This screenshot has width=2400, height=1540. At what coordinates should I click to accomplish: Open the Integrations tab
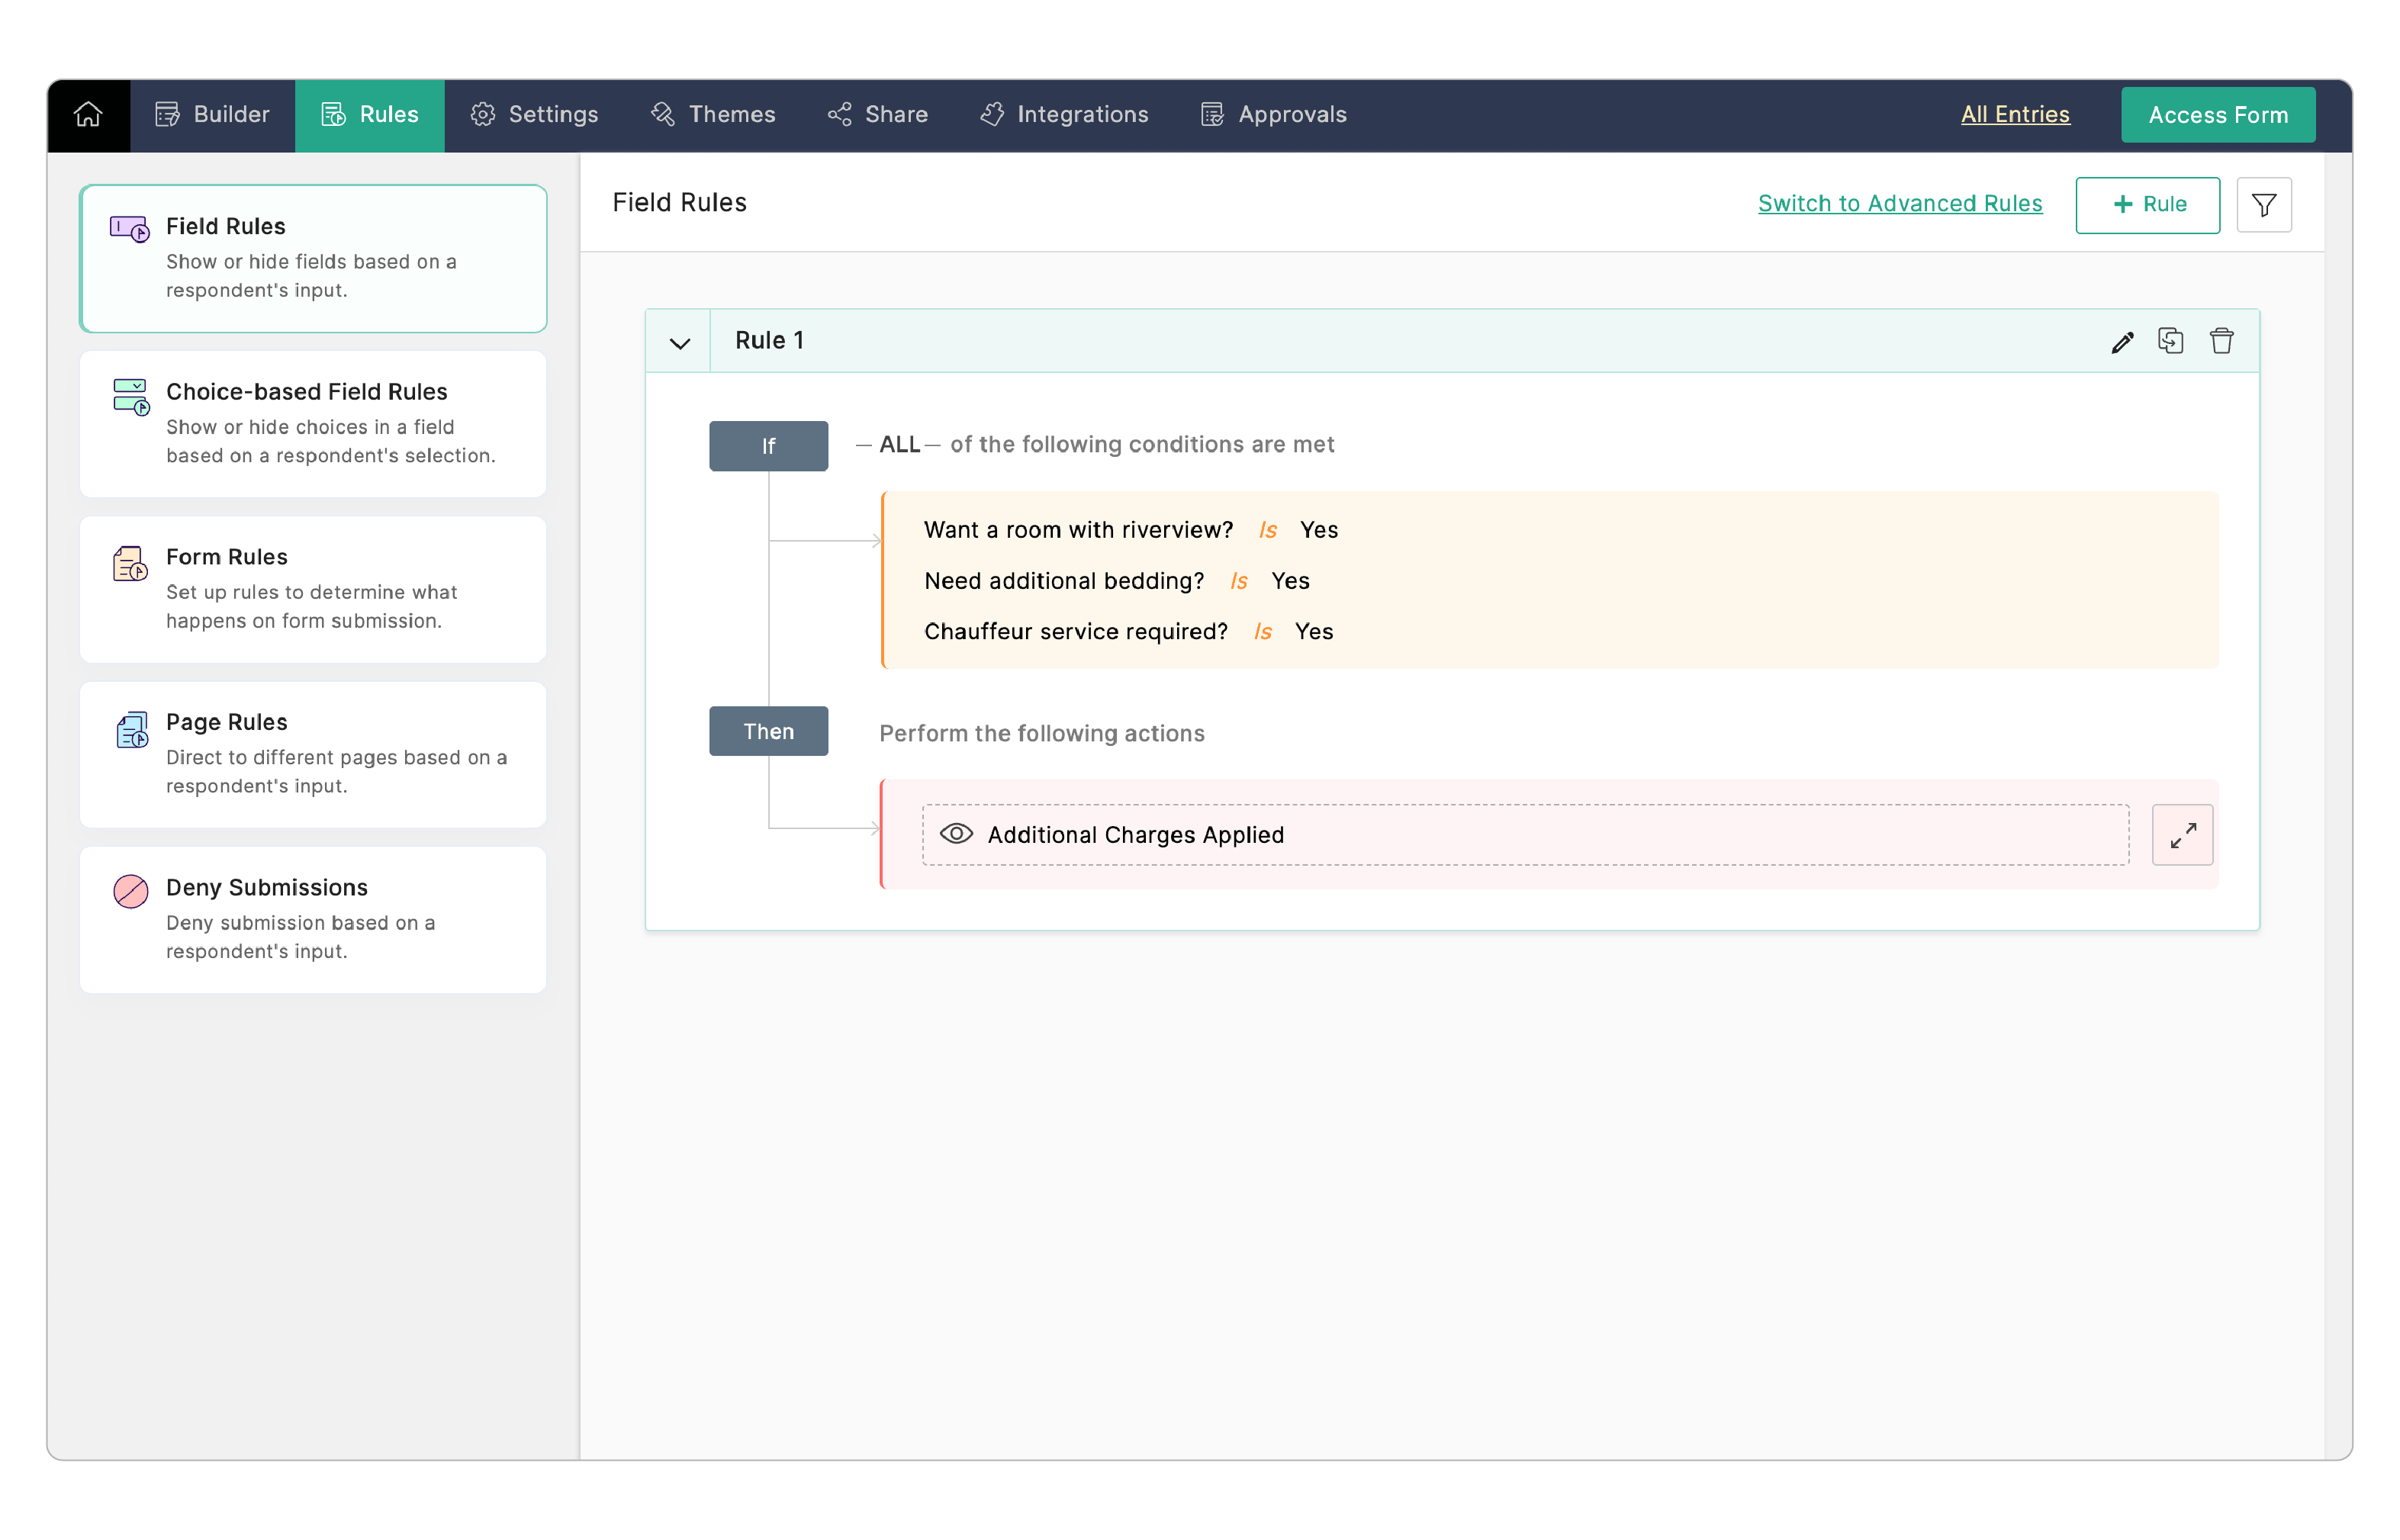tap(1064, 115)
